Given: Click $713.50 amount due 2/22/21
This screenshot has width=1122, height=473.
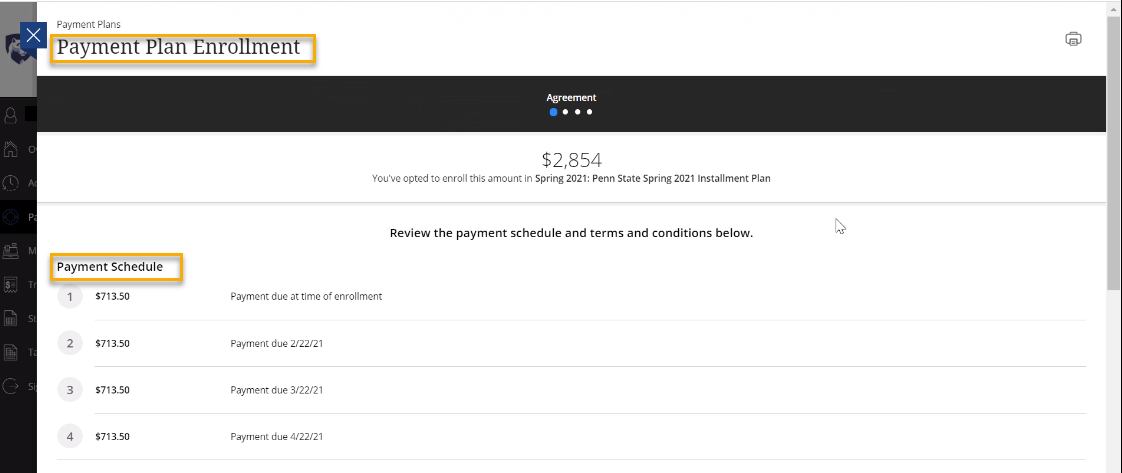Looking at the screenshot, I should [112, 343].
